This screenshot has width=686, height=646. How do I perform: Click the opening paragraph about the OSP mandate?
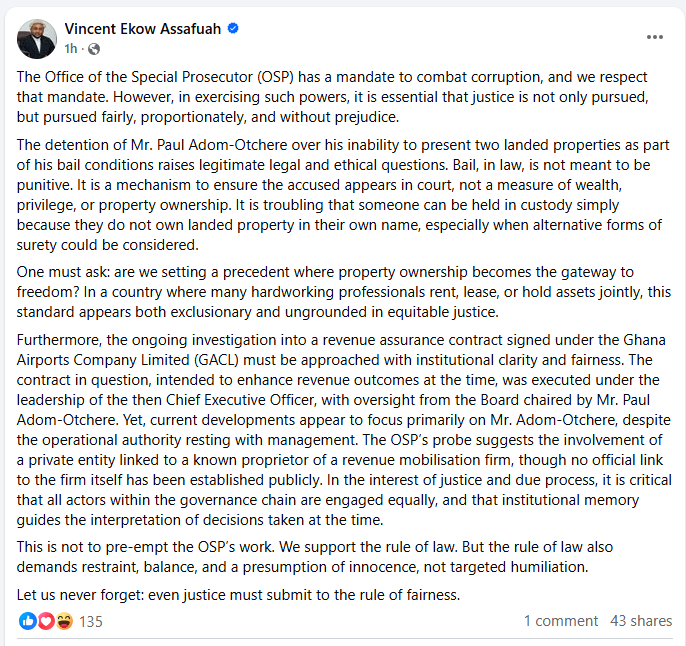pos(332,97)
